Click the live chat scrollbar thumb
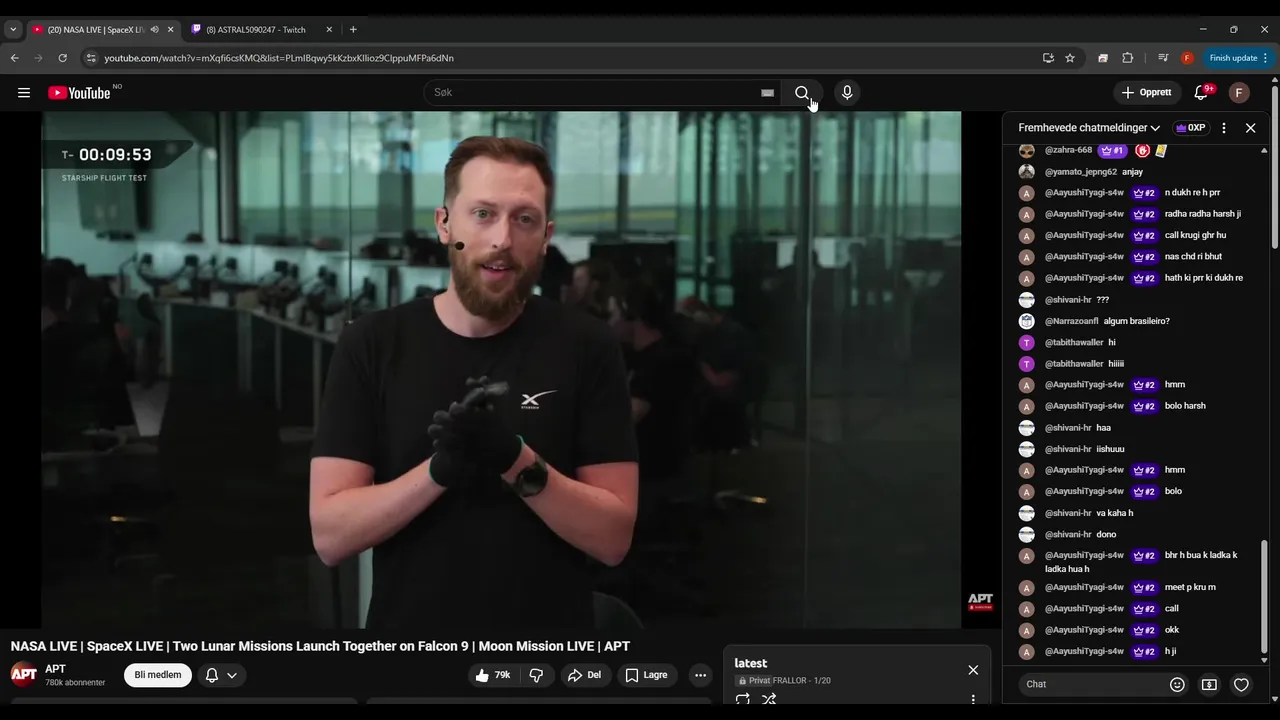 point(1264,596)
